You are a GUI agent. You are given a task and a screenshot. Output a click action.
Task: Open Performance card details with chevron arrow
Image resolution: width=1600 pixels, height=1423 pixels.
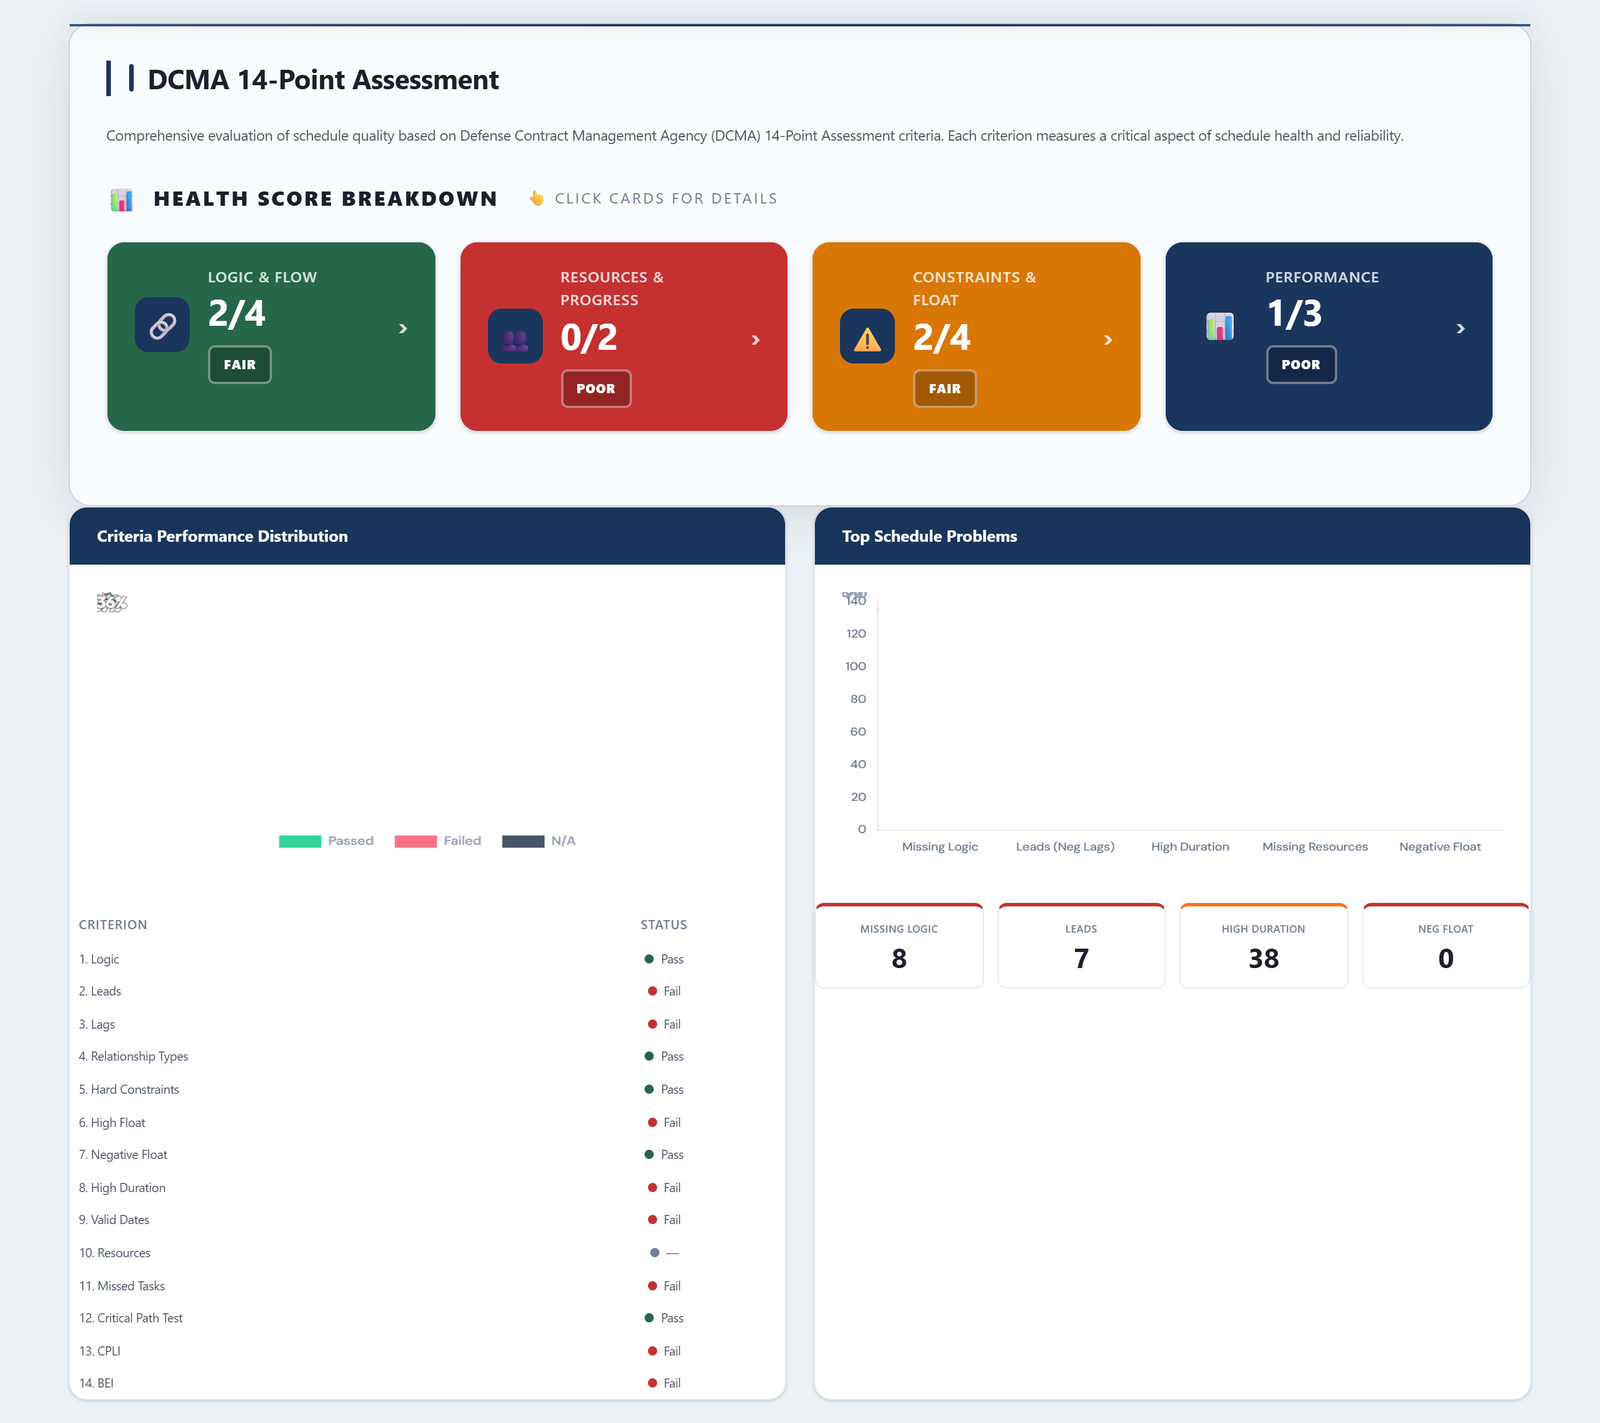[1461, 328]
